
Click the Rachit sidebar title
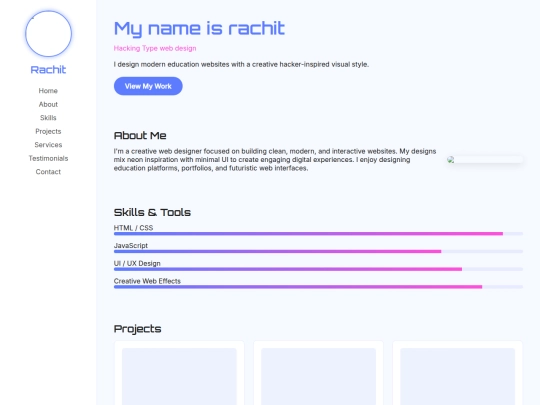coord(48,70)
